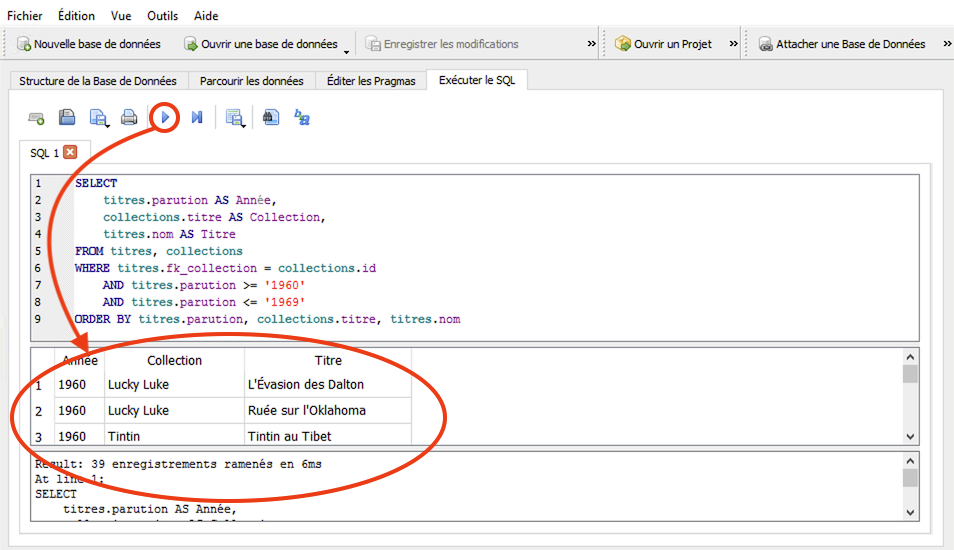Close the SQL 1 tab
The image size is (954, 550).
tap(70, 153)
